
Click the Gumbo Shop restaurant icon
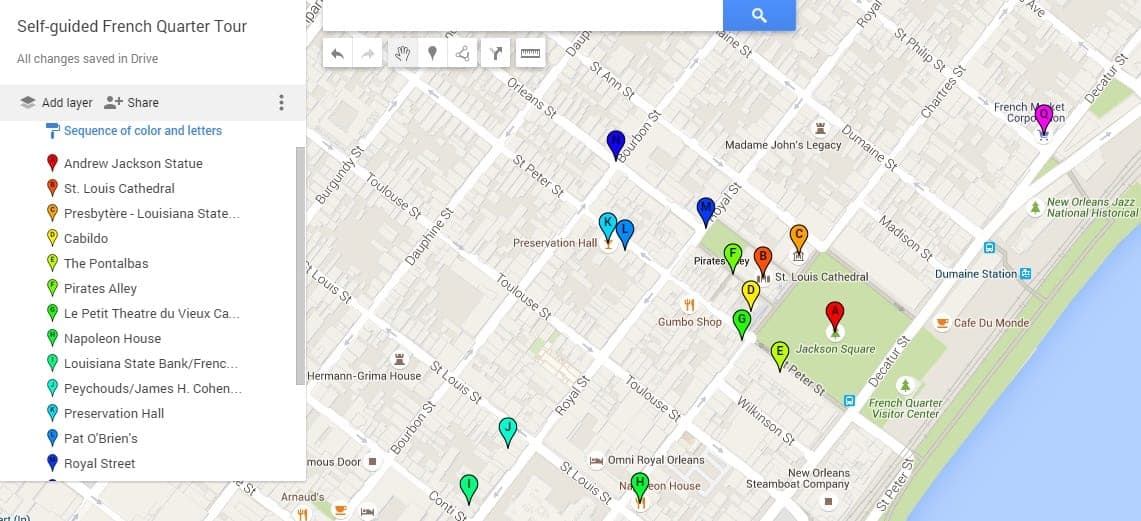tap(689, 306)
